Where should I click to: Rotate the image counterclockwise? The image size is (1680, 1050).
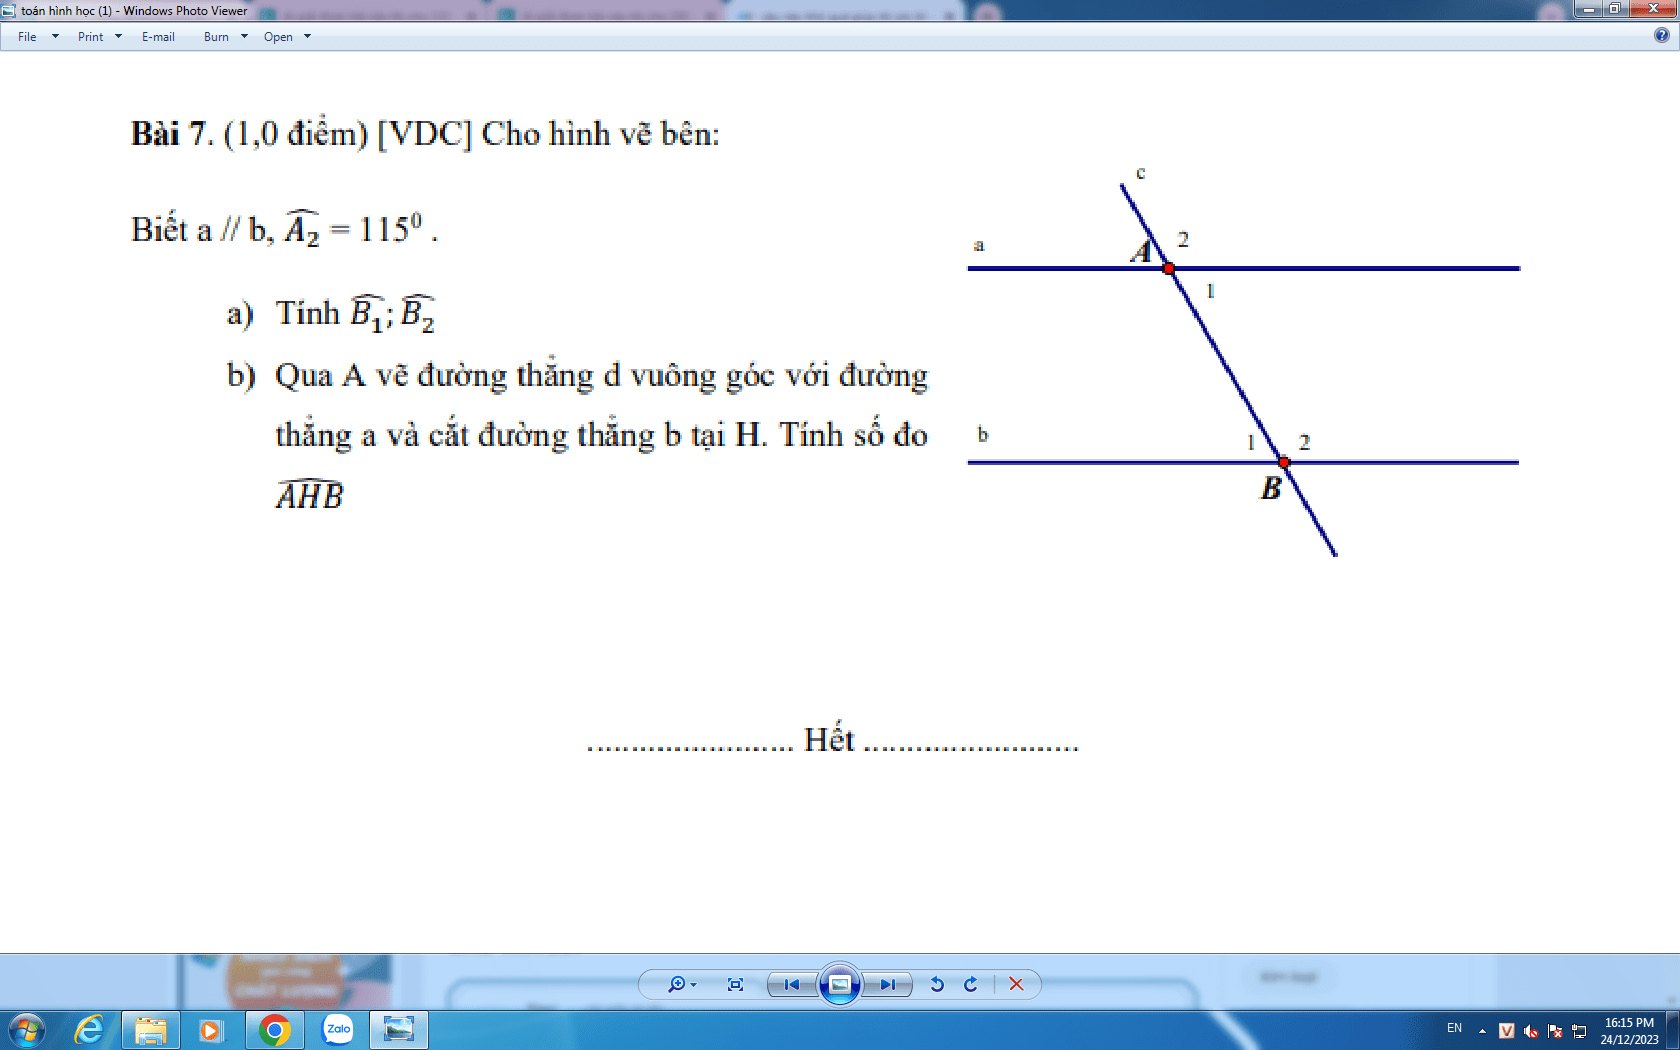937,984
